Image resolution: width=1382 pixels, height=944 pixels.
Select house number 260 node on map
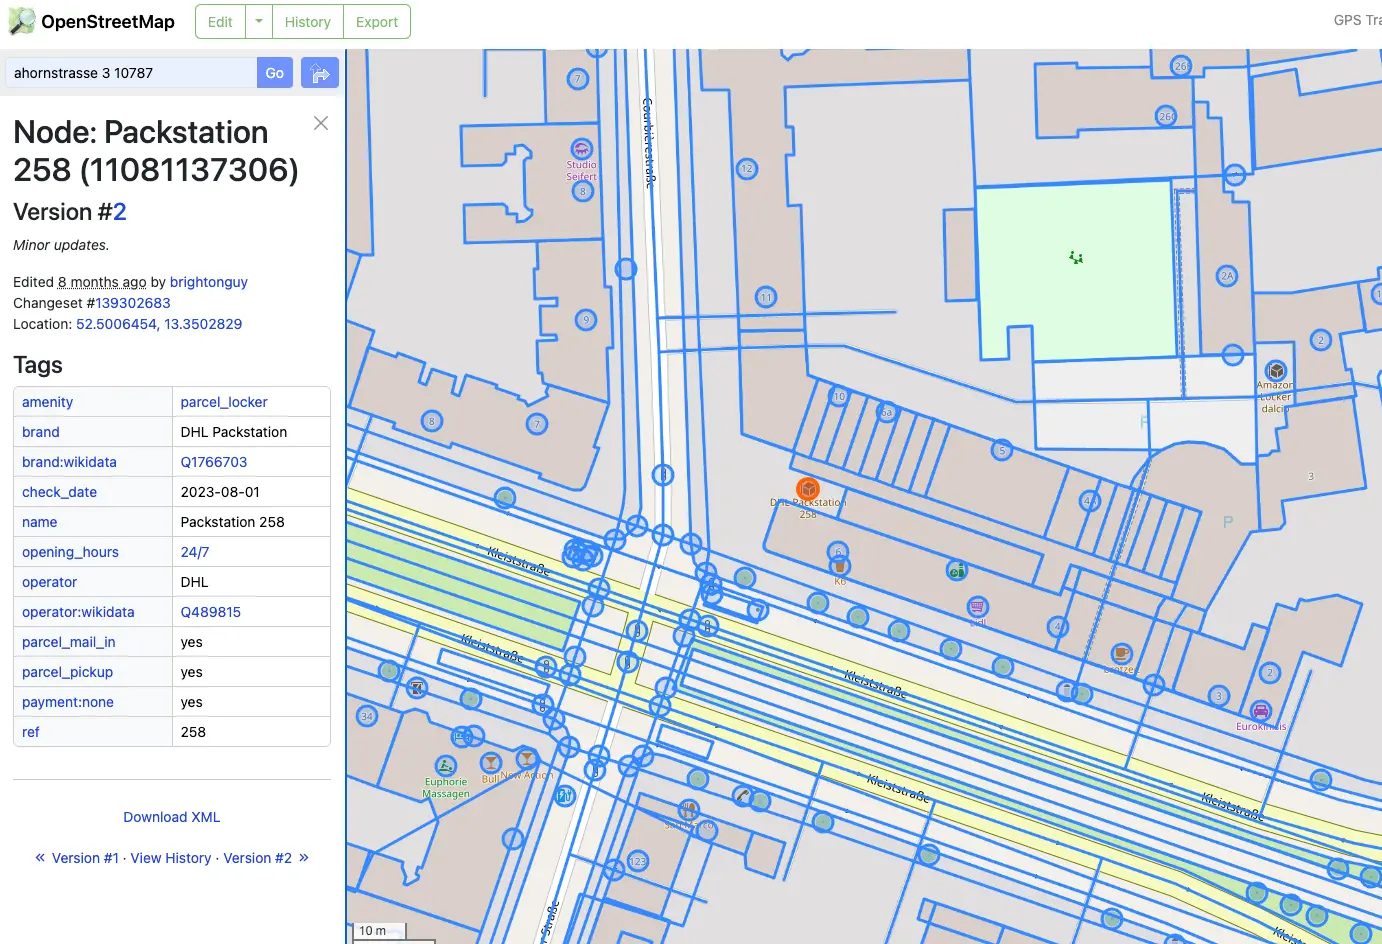click(x=1167, y=116)
